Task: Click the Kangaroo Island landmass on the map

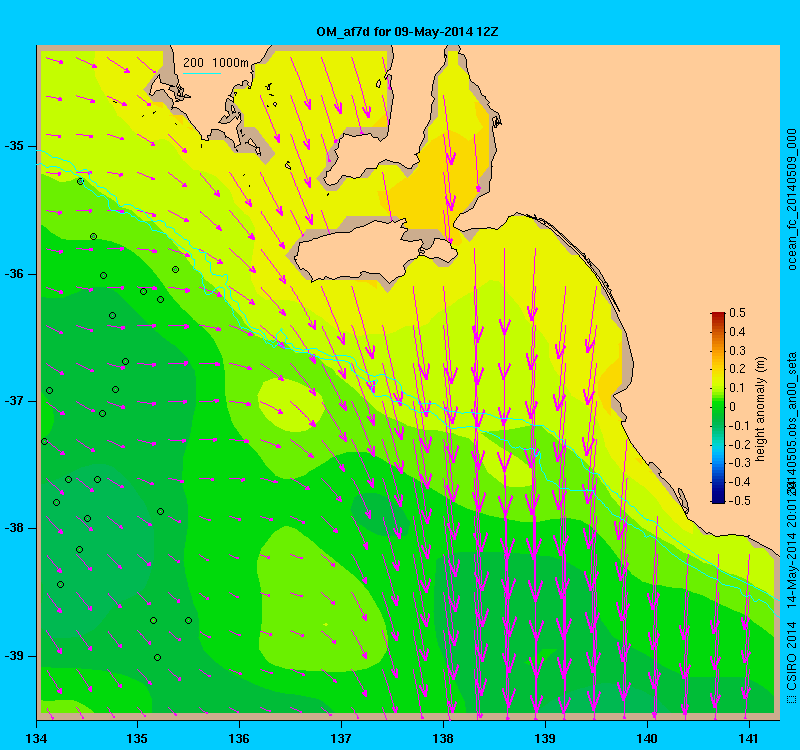Action: pyautogui.click(x=357, y=253)
